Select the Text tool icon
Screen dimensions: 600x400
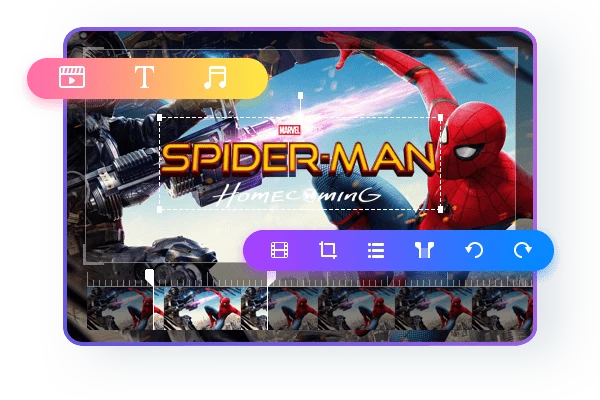point(144,77)
